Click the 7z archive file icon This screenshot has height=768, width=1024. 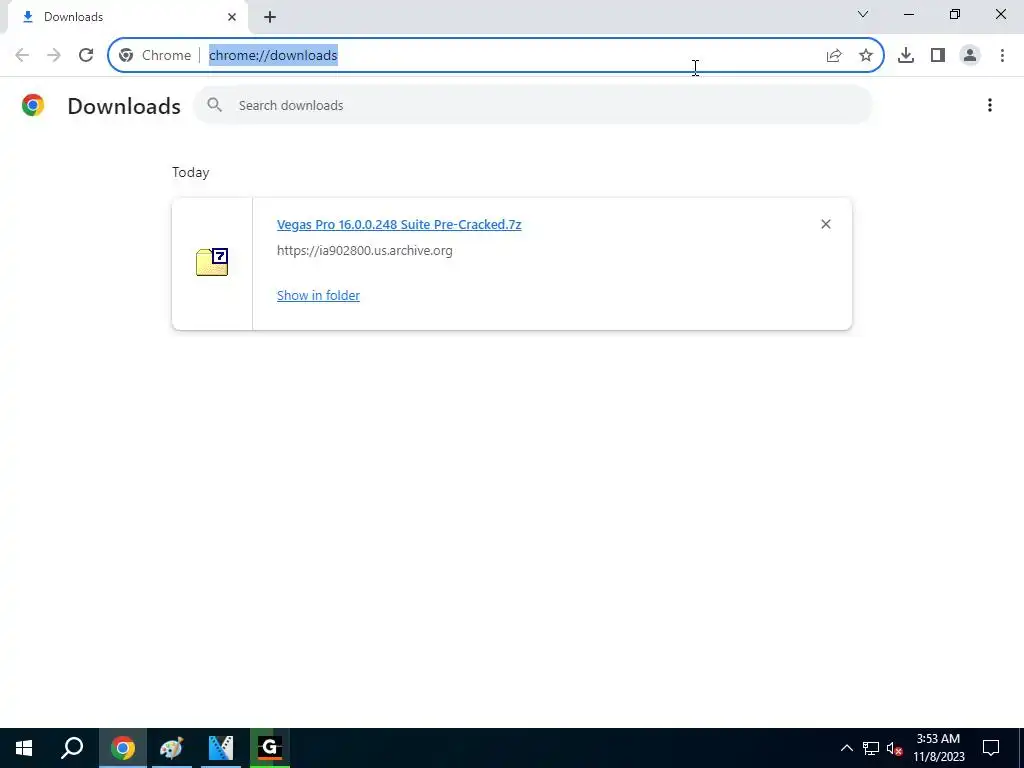212,262
